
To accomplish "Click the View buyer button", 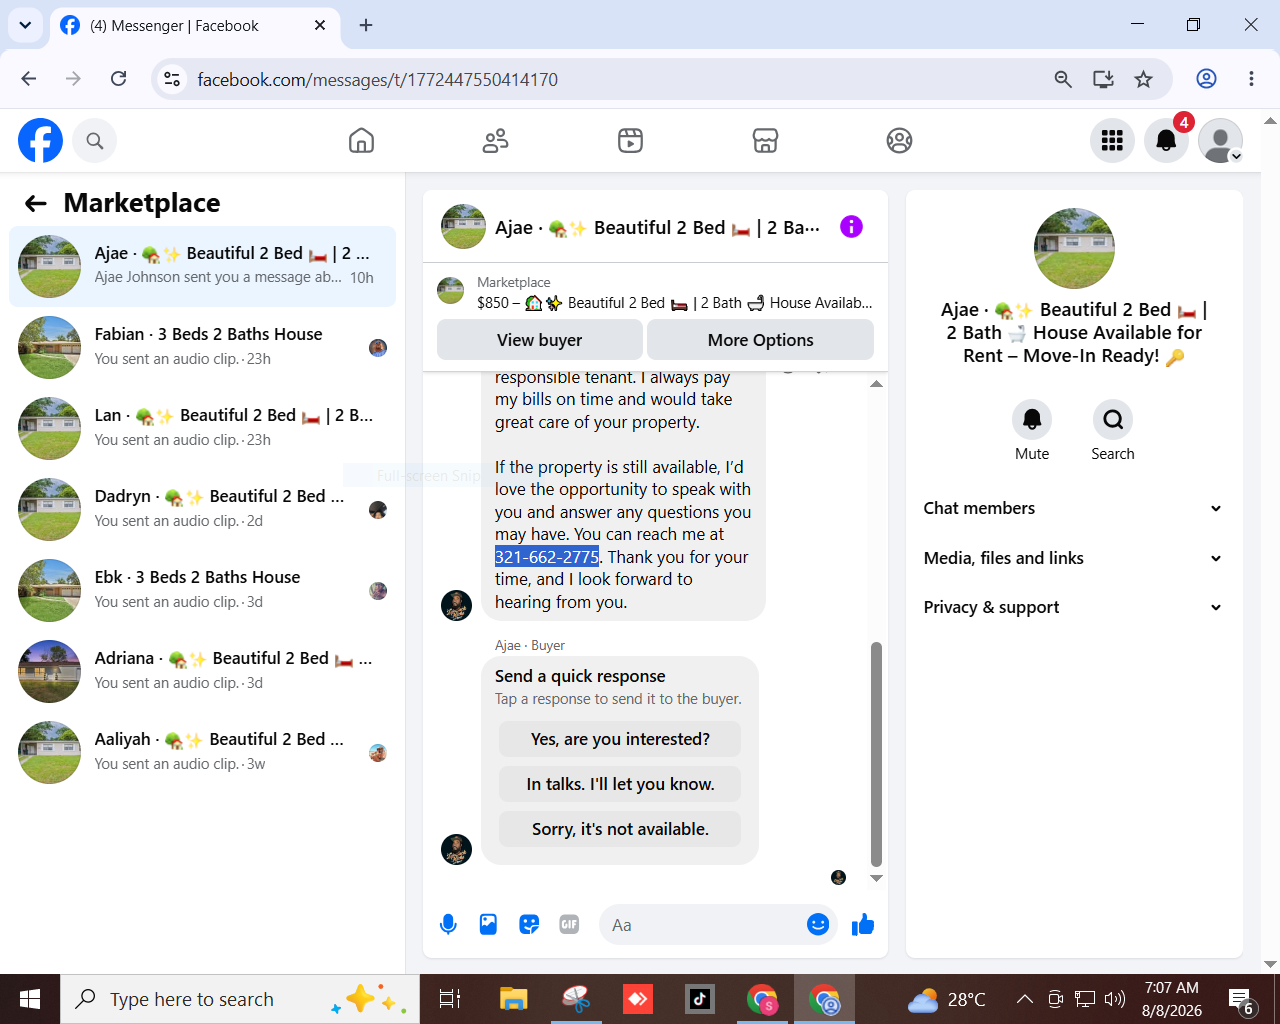I will (540, 340).
